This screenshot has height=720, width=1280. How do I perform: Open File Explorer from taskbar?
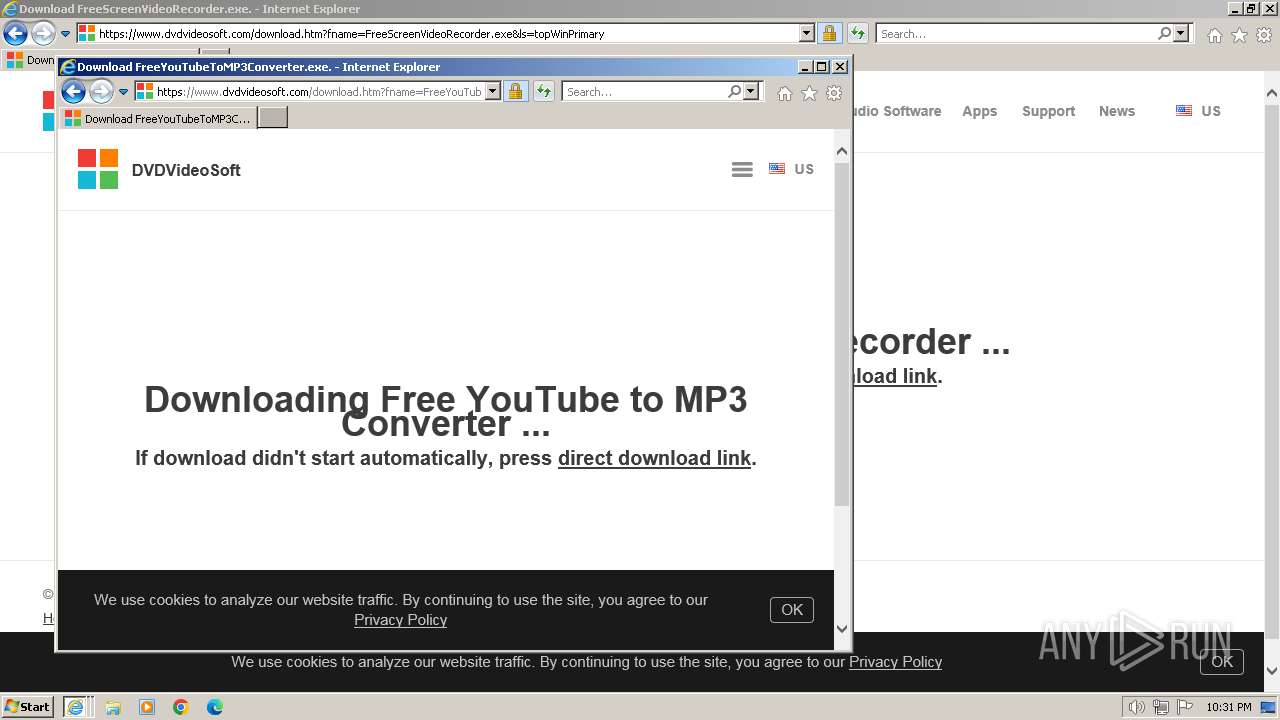coord(113,707)
